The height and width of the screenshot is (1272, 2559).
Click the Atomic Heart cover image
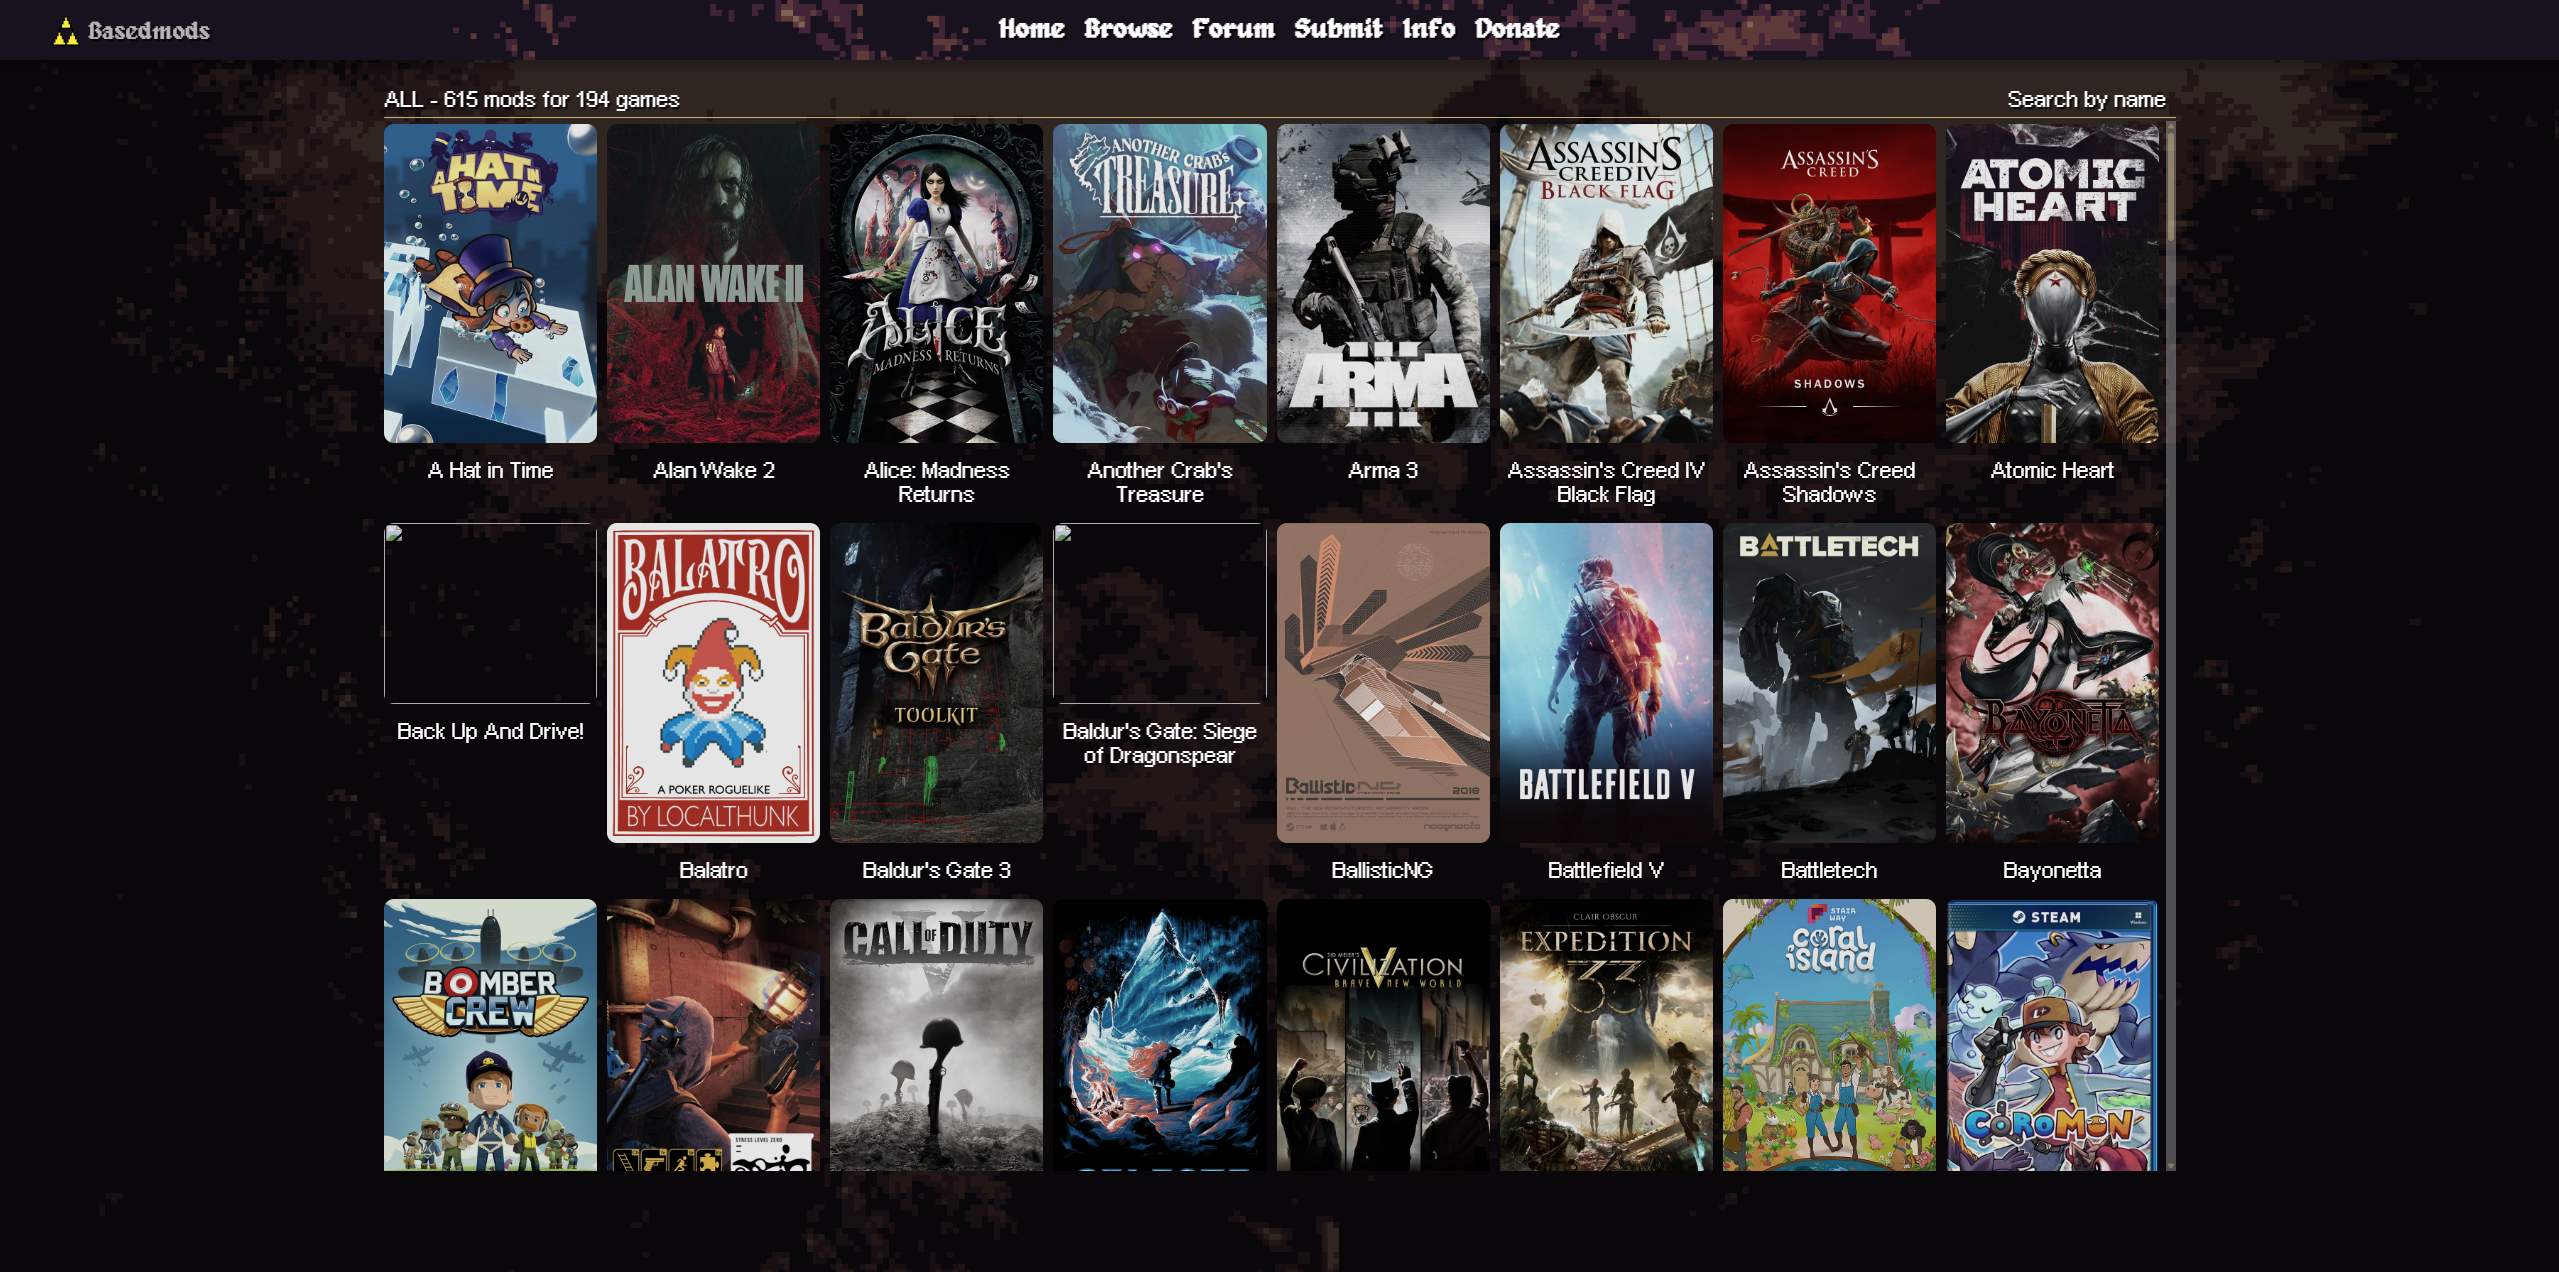[x=2052, y=283]
